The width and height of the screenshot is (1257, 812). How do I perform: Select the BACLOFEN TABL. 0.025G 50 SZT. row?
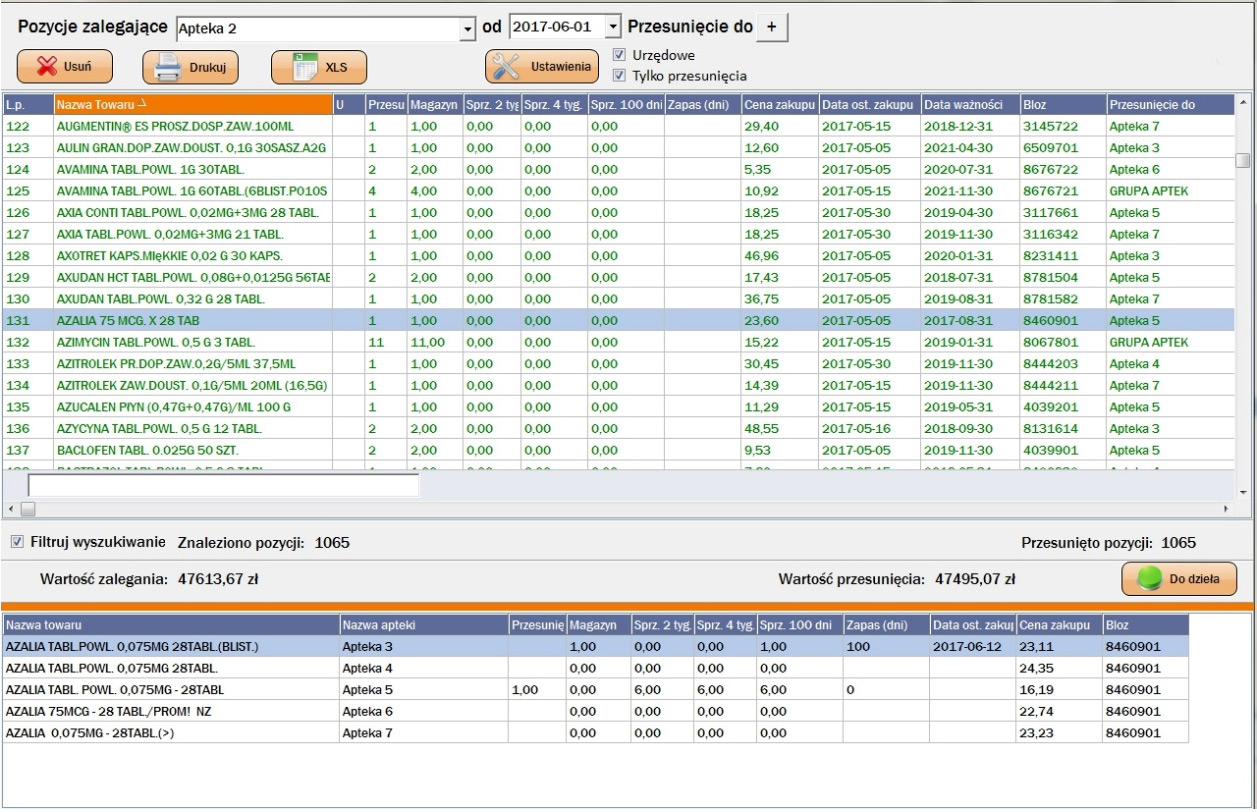pyautogui.click(x=190, y=450)
